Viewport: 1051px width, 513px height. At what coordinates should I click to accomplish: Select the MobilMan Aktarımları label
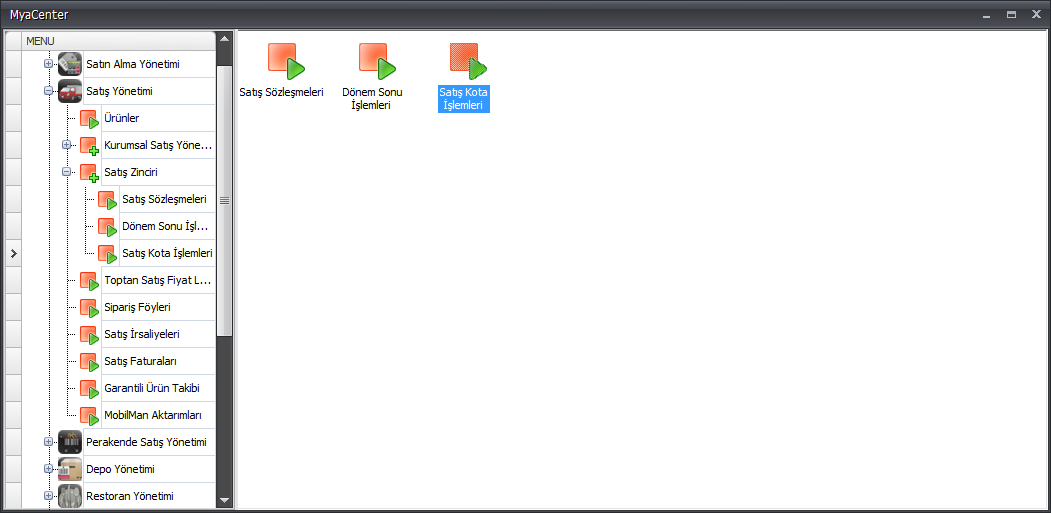(153, 416)
